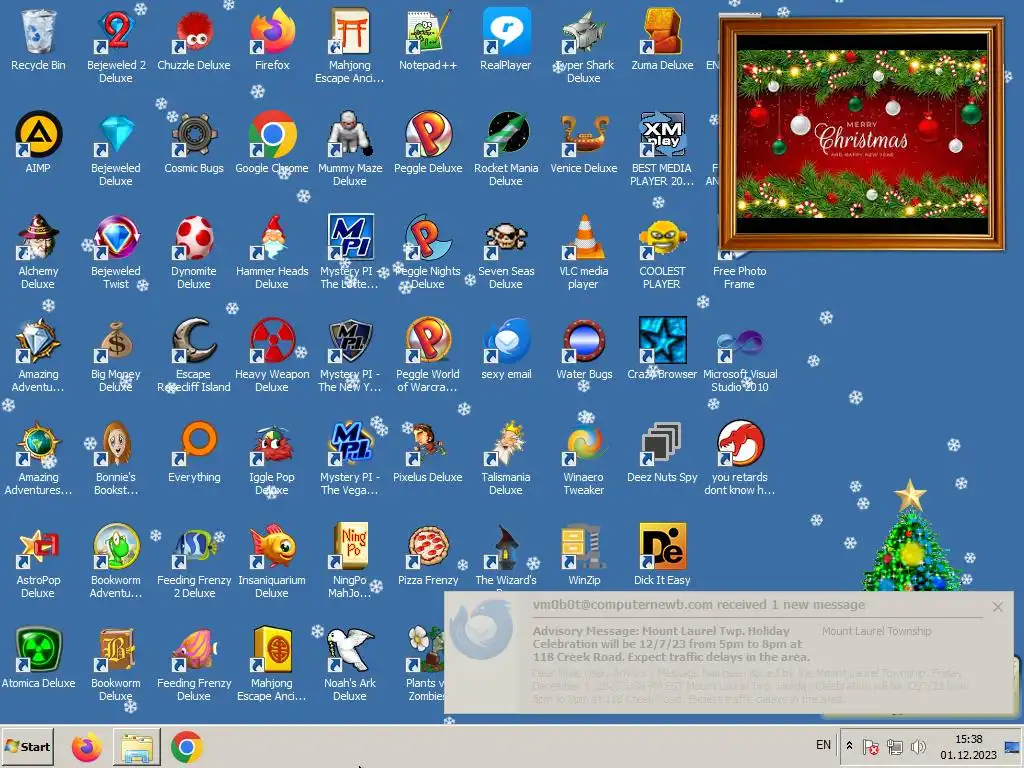This screenshot has height=768, width=1024.
Task: Select Escape Rosecliff Island moon icon
Action: pos(194,340)
